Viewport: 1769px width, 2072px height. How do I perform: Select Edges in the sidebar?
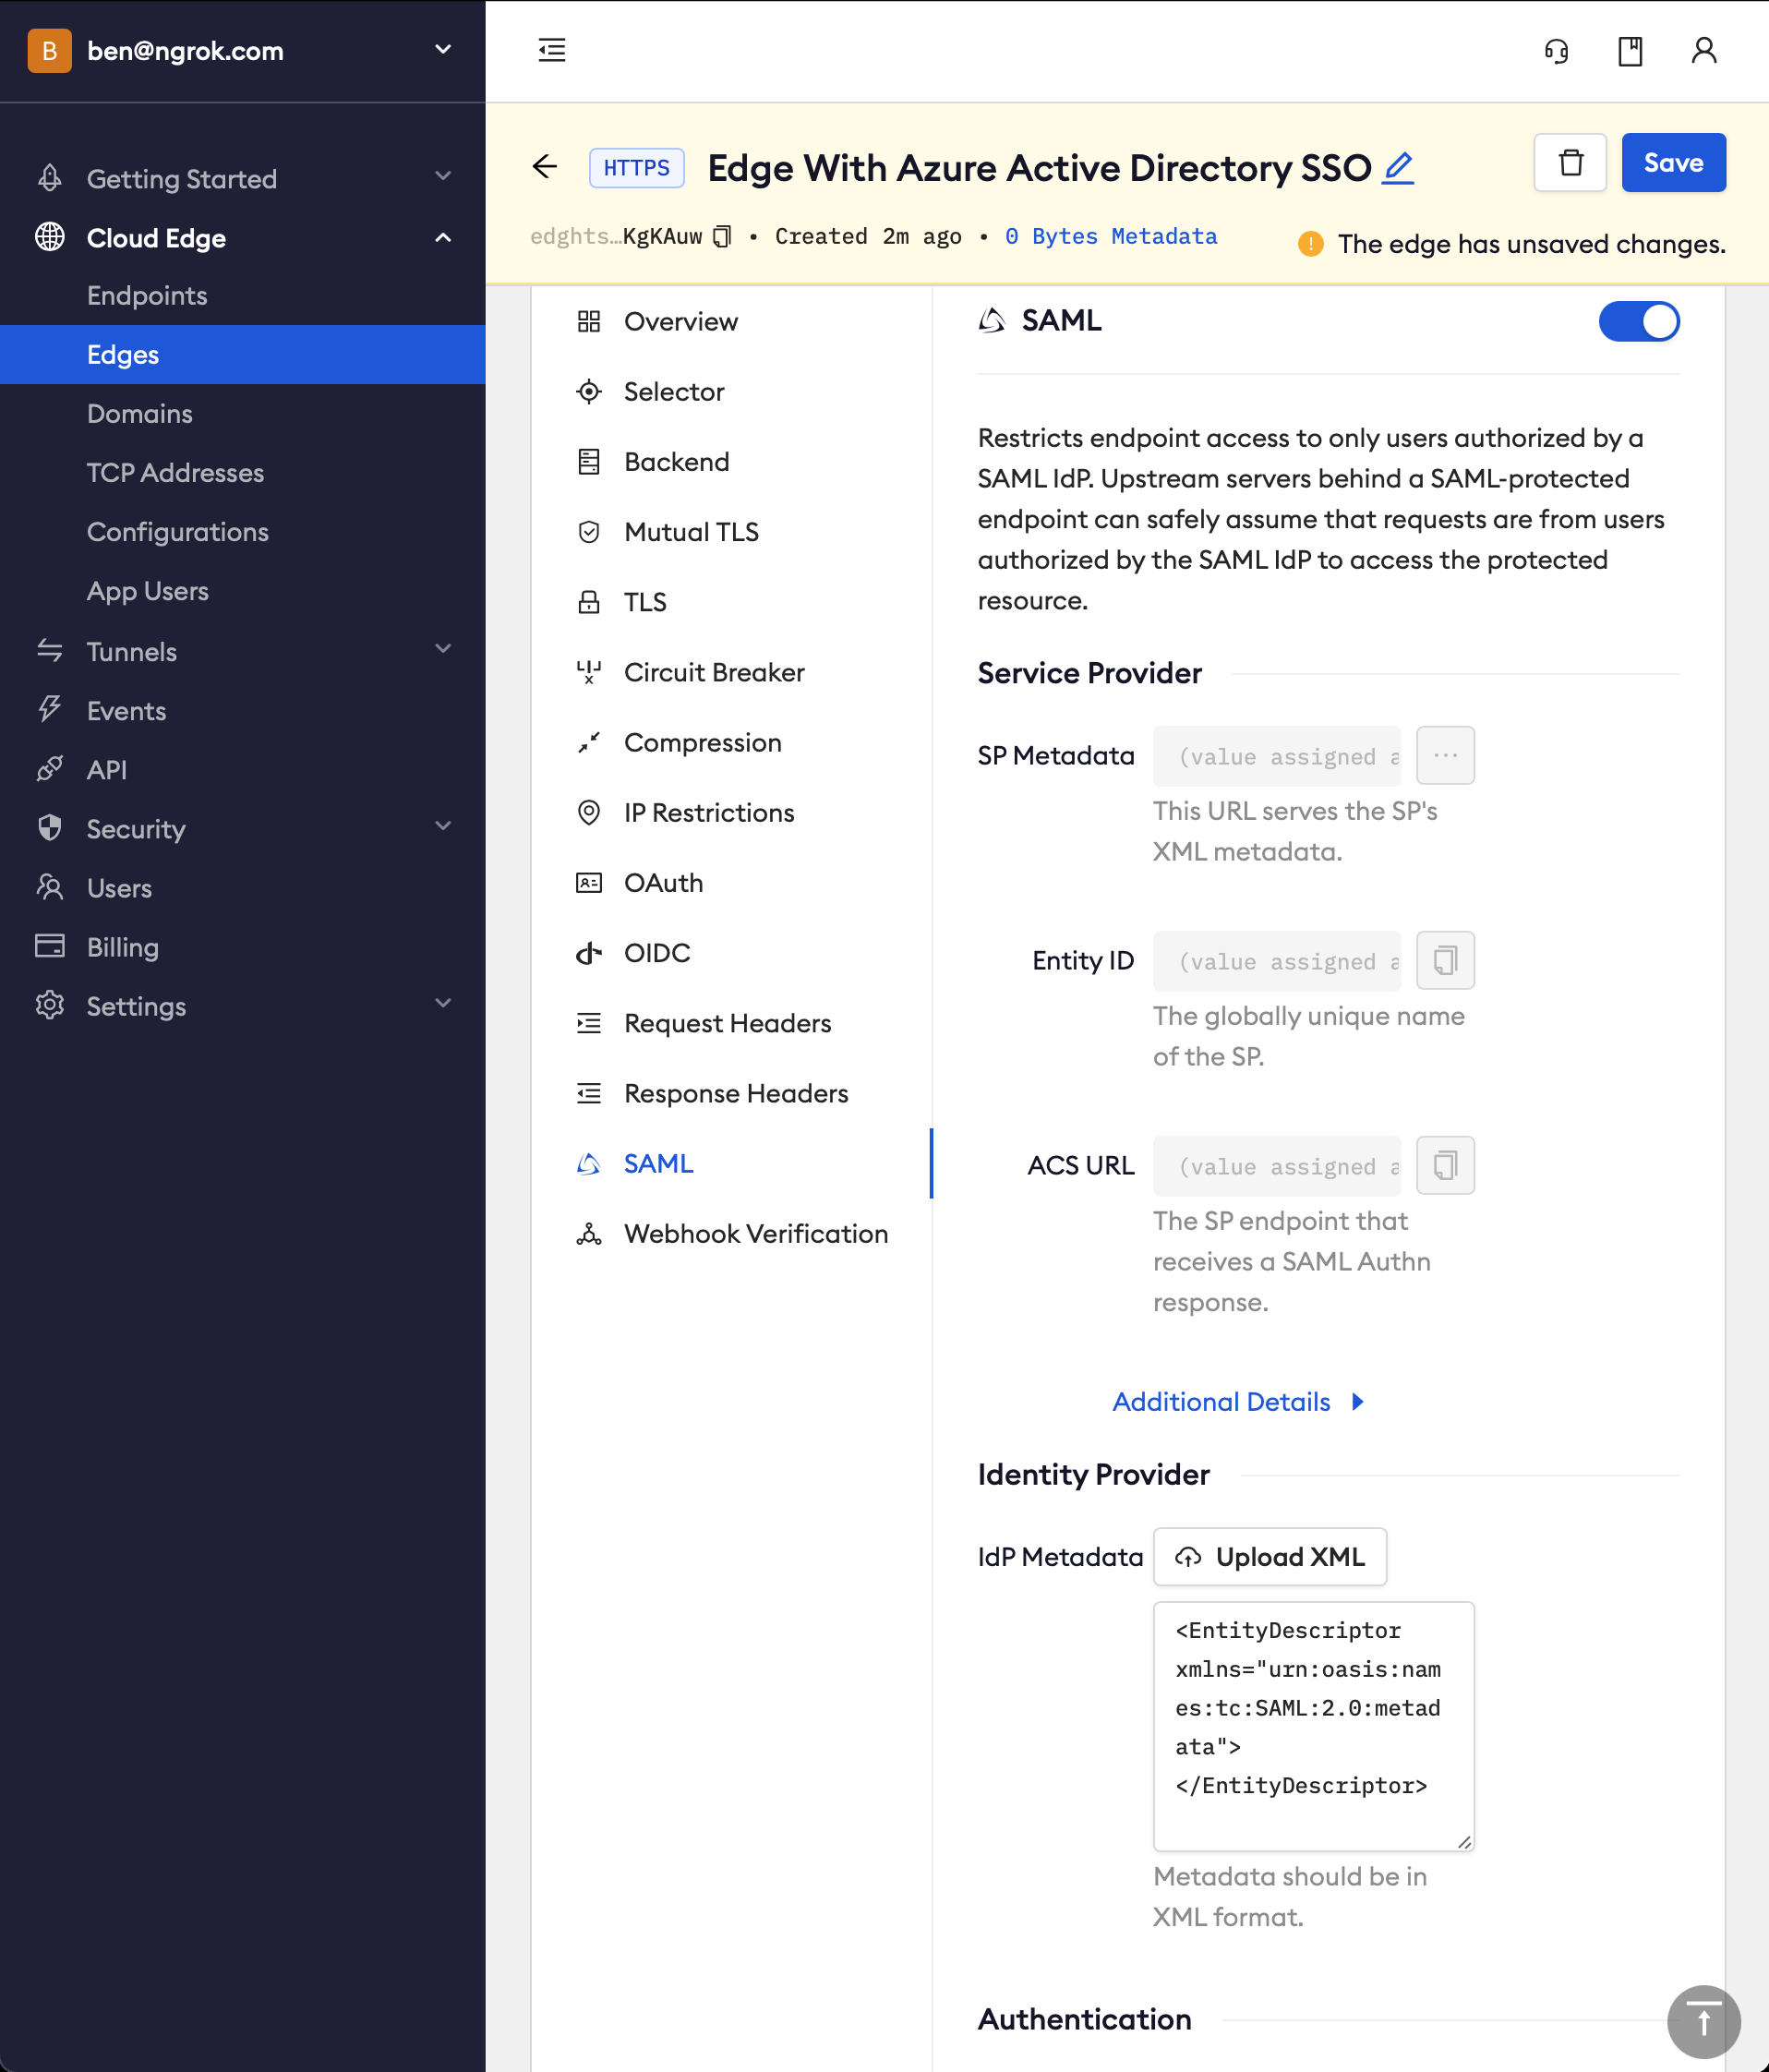[242, 354]
